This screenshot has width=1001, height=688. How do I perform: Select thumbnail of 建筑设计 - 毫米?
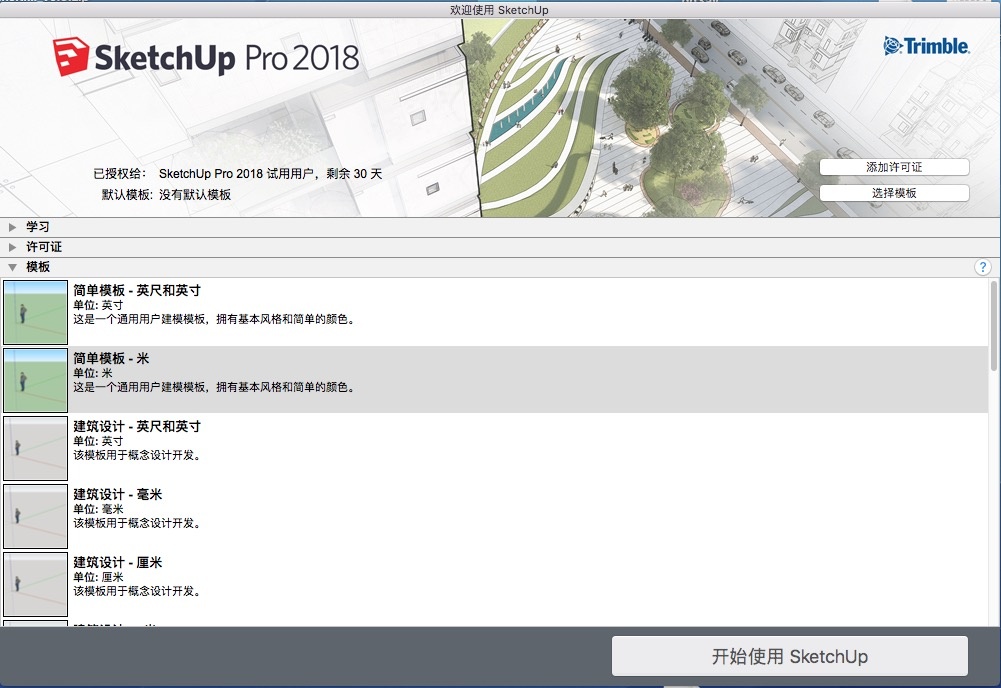pyautogui.click(x=35, y=516)
